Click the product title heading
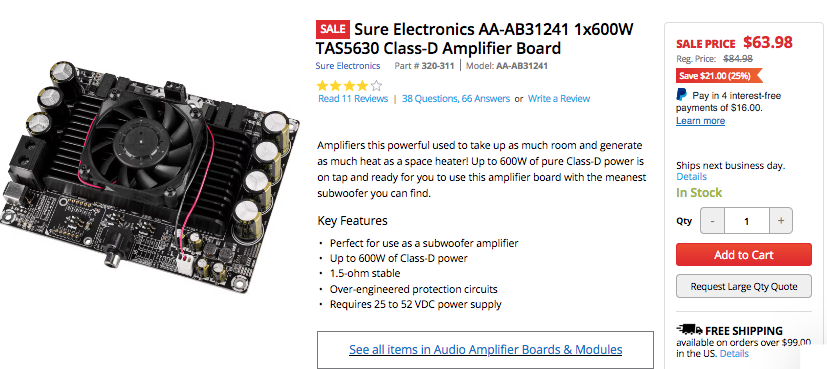Screen dimensions: 827x369 475,38
